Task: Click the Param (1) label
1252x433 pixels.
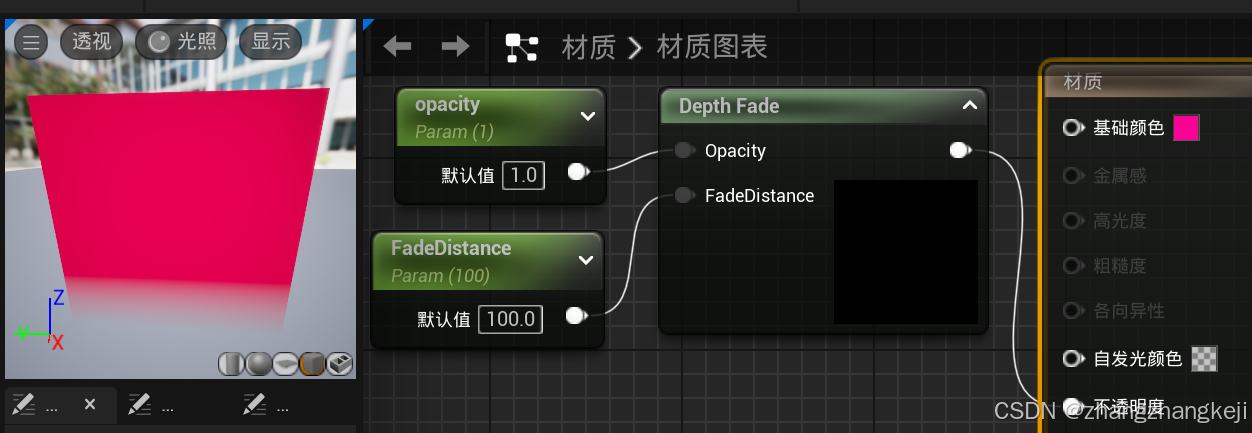Action: coord(455,131)
